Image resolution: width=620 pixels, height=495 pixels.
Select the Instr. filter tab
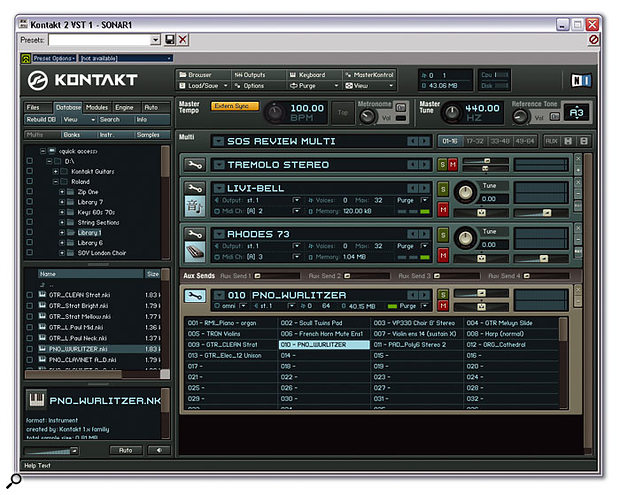(x=115, y=135)
